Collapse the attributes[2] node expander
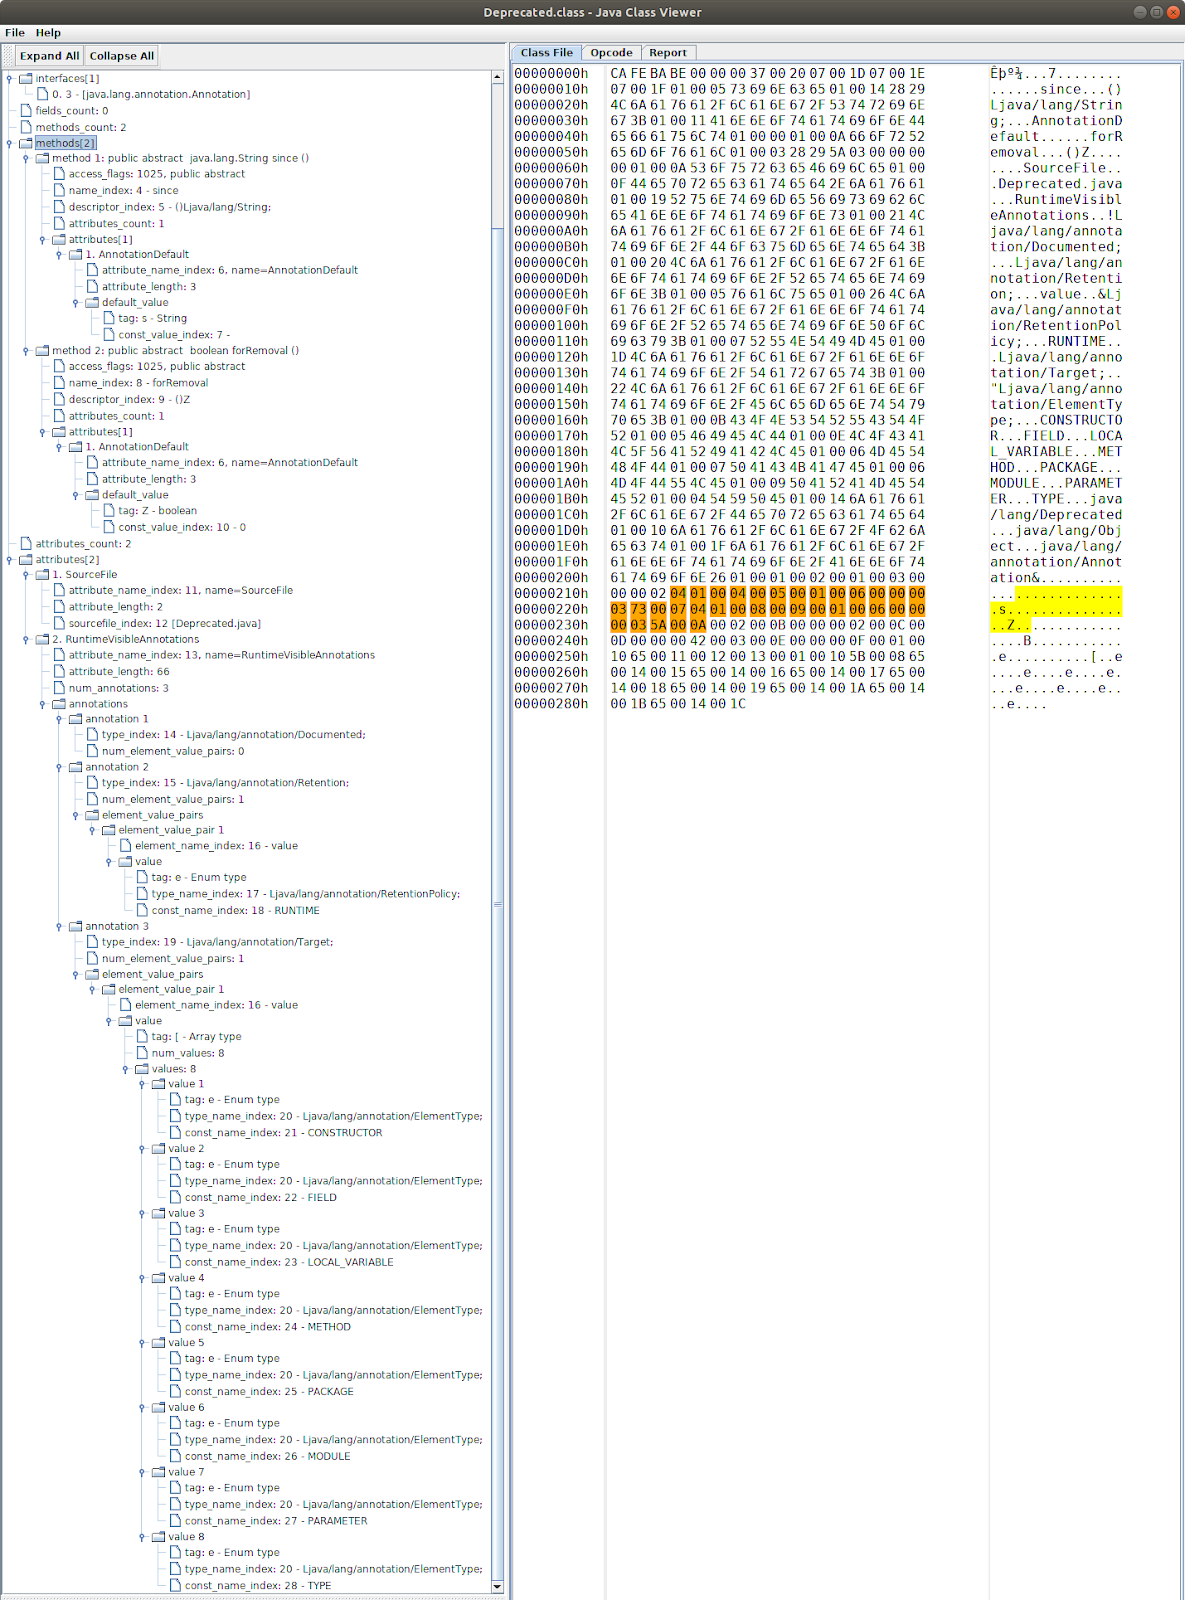This screenshot has height=1600, width=1185. pyautogui.click(x=10, y=559)
